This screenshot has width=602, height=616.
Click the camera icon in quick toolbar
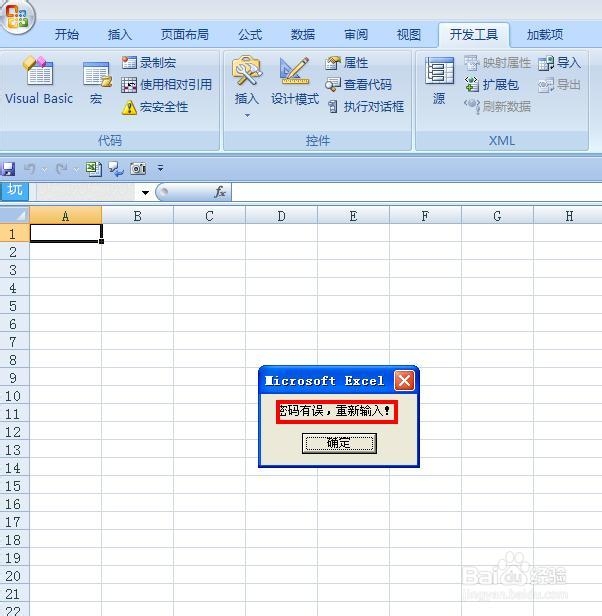(138, 169)
